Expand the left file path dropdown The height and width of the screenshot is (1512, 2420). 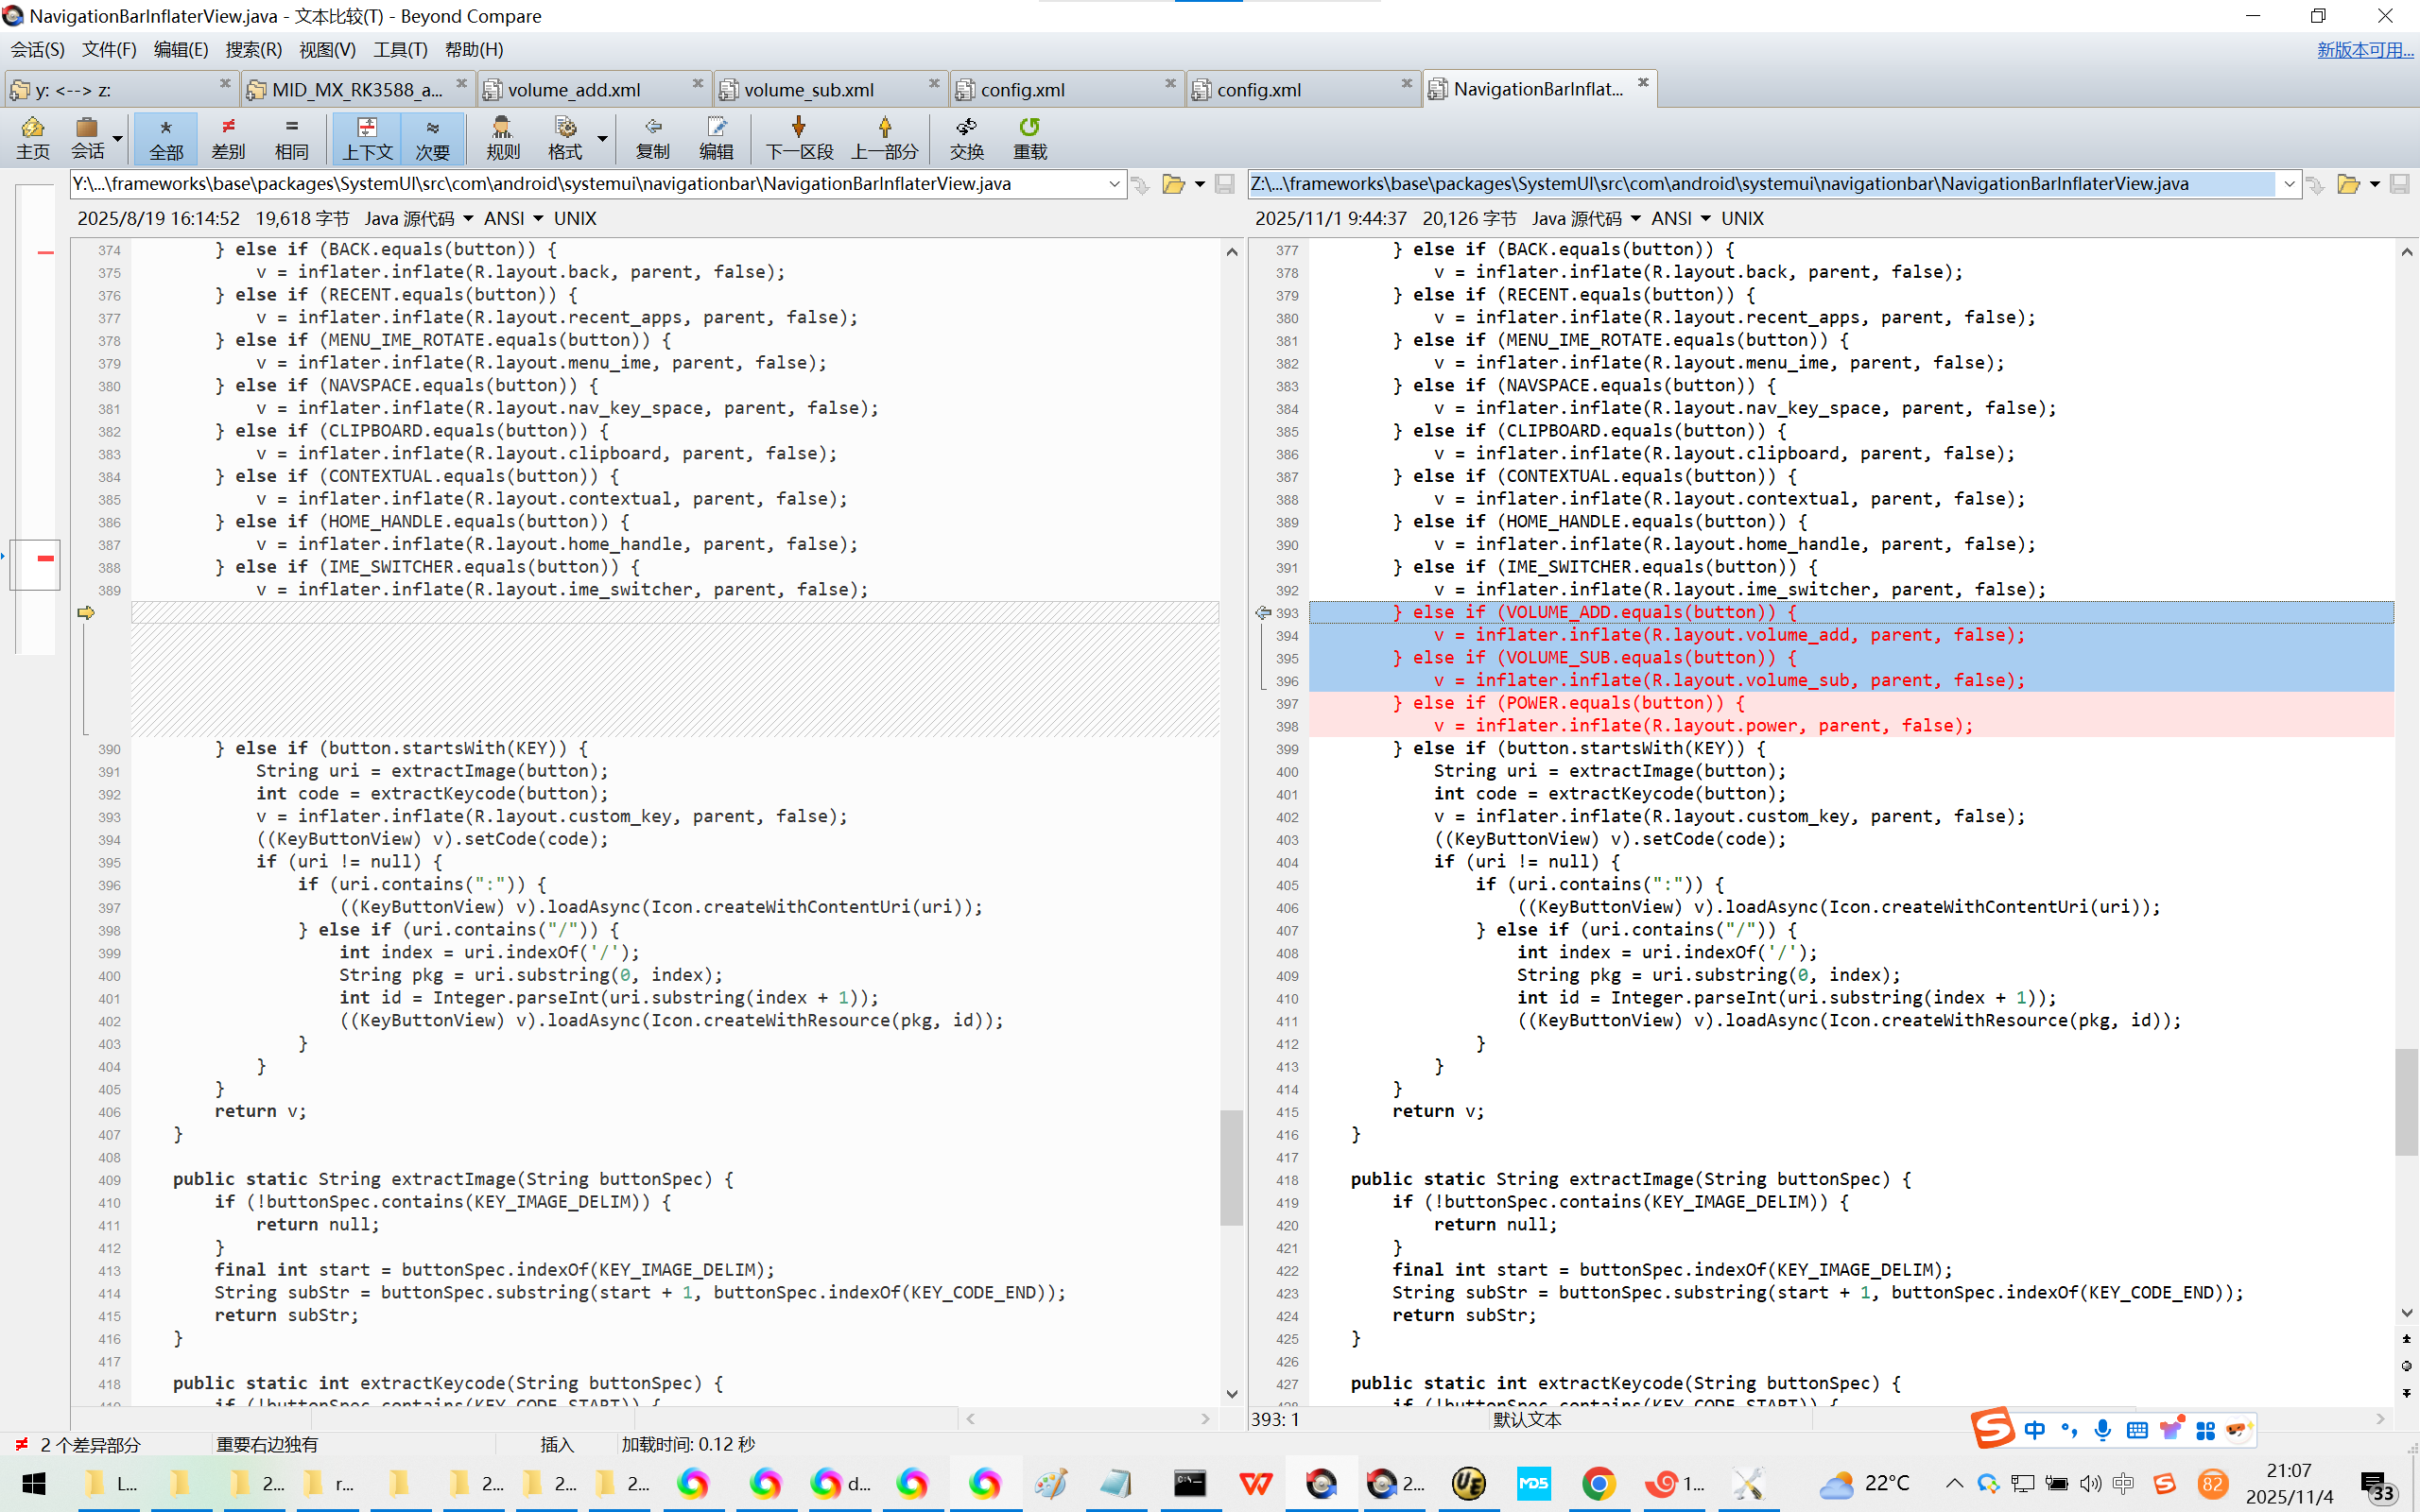(x=1114, y=184)
